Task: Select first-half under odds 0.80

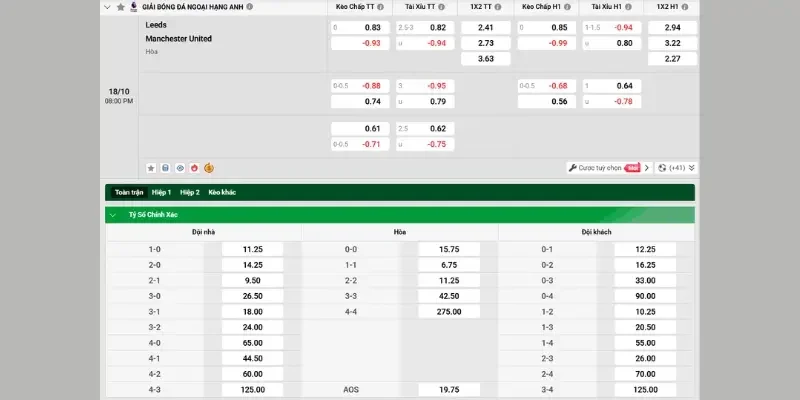Action: [612, 43]
